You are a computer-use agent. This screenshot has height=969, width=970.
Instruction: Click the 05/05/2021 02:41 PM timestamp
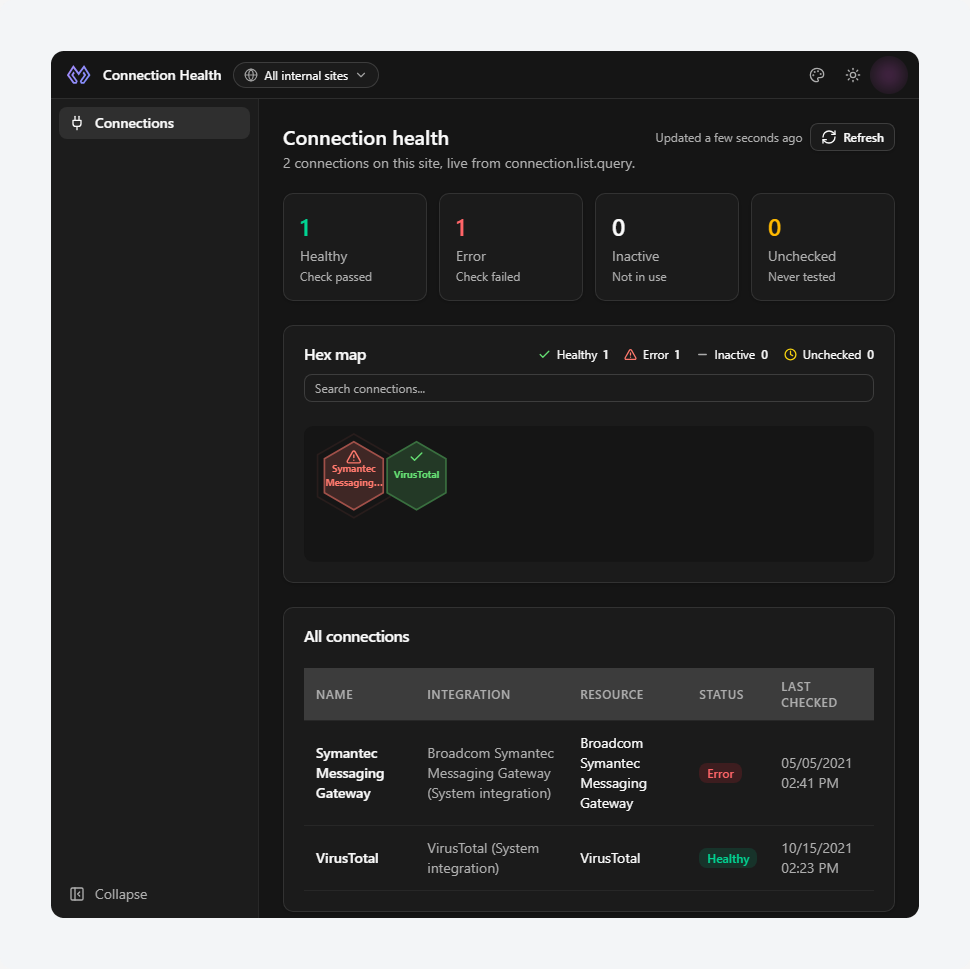click(x=816, y=773)
